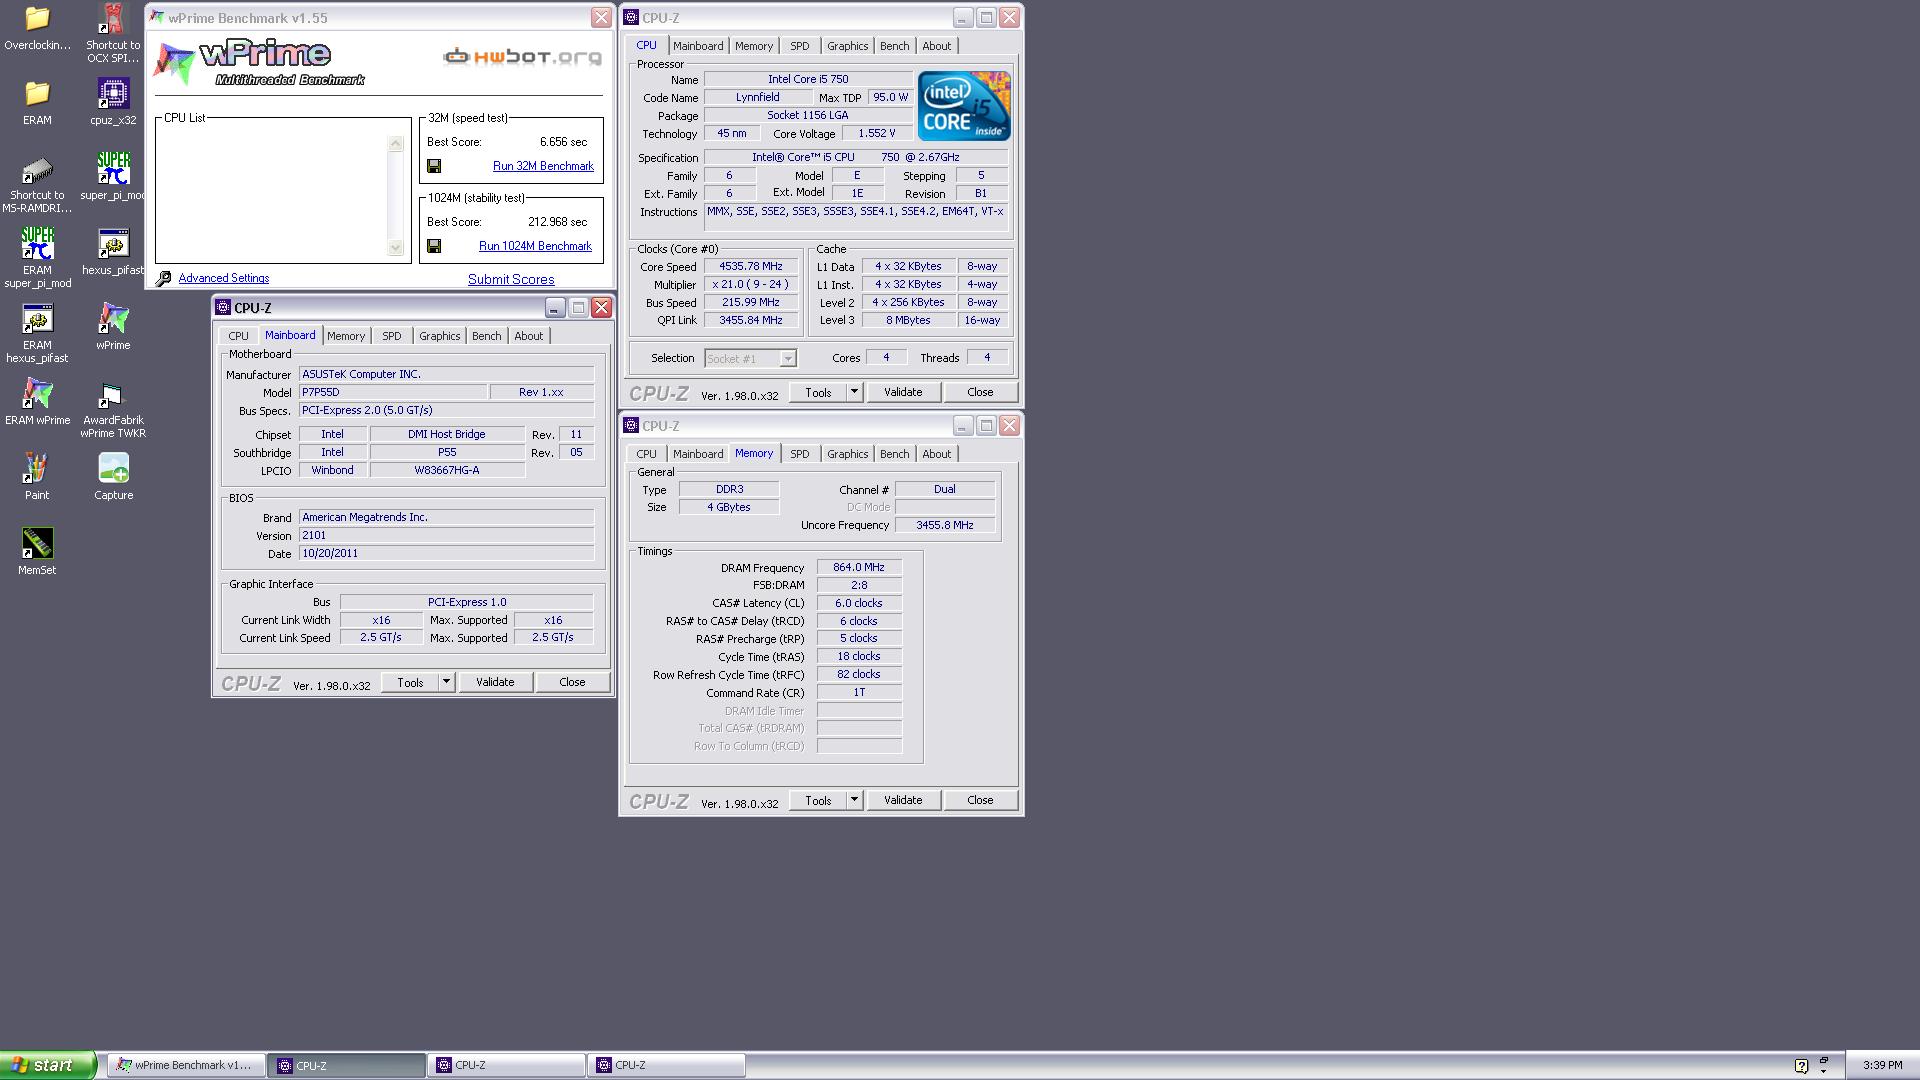This screenshot has height=1080, width=1920.
Task: Open Paint from the desktop
Action: point(37,477)
